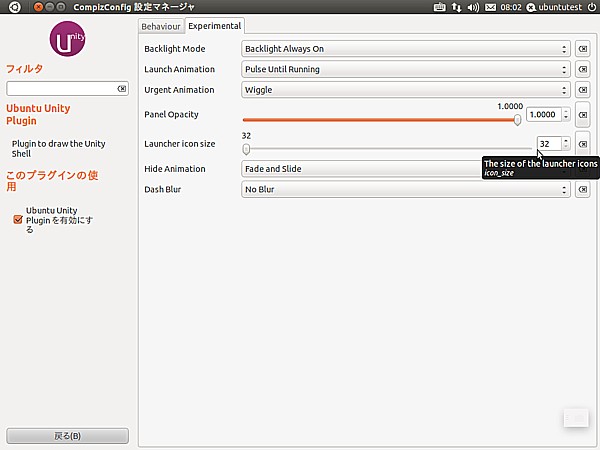Click the Unity plugin logo
Viewport: 600px width, 450px height.
click(x=67, y=39)
